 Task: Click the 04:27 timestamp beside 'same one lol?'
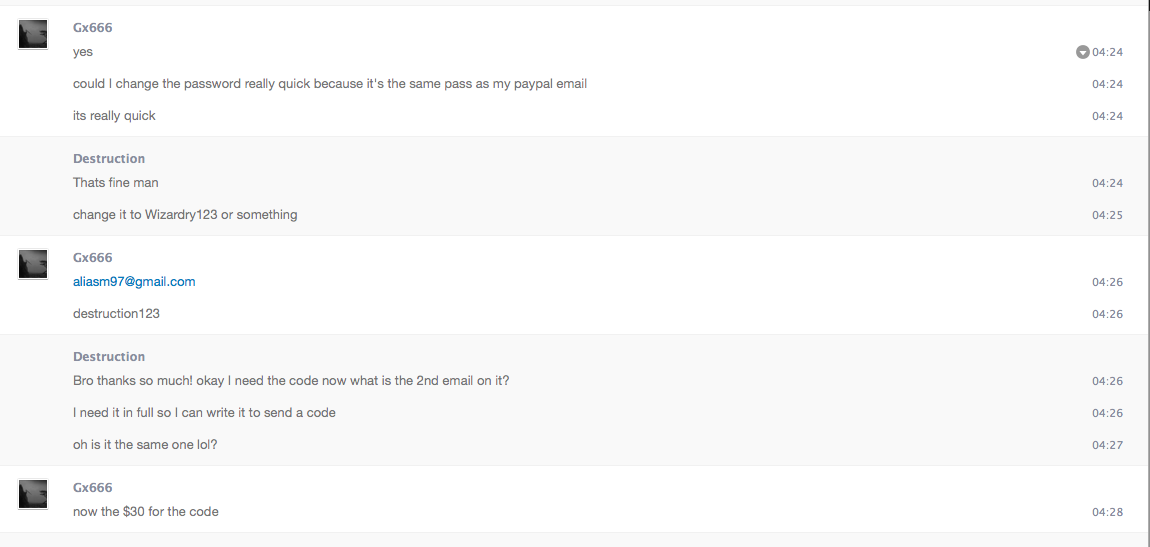pos(1107,445)
